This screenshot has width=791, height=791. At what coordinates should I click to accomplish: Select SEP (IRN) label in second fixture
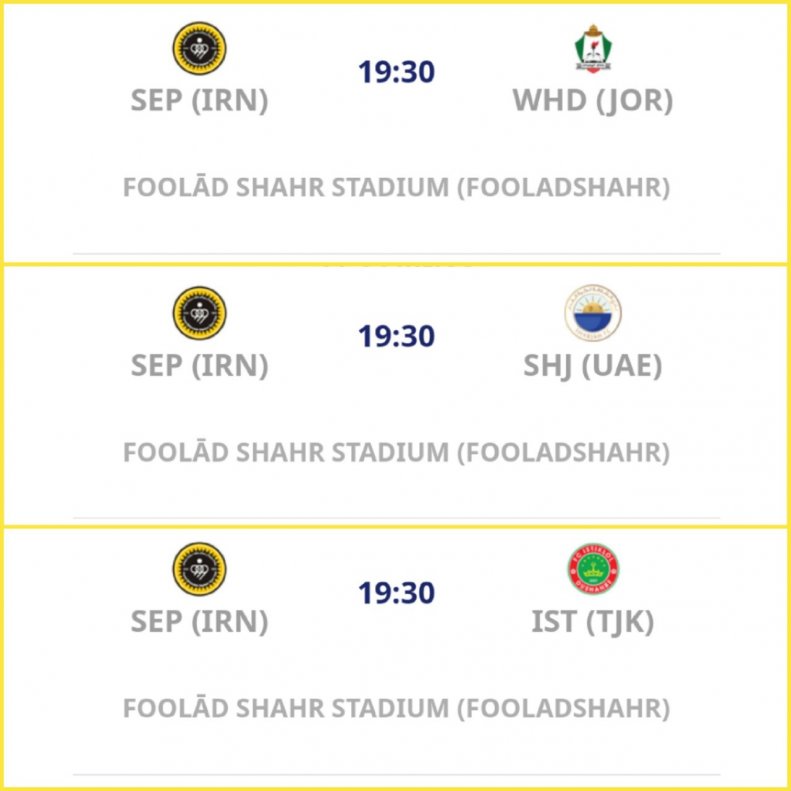[199, 365]
